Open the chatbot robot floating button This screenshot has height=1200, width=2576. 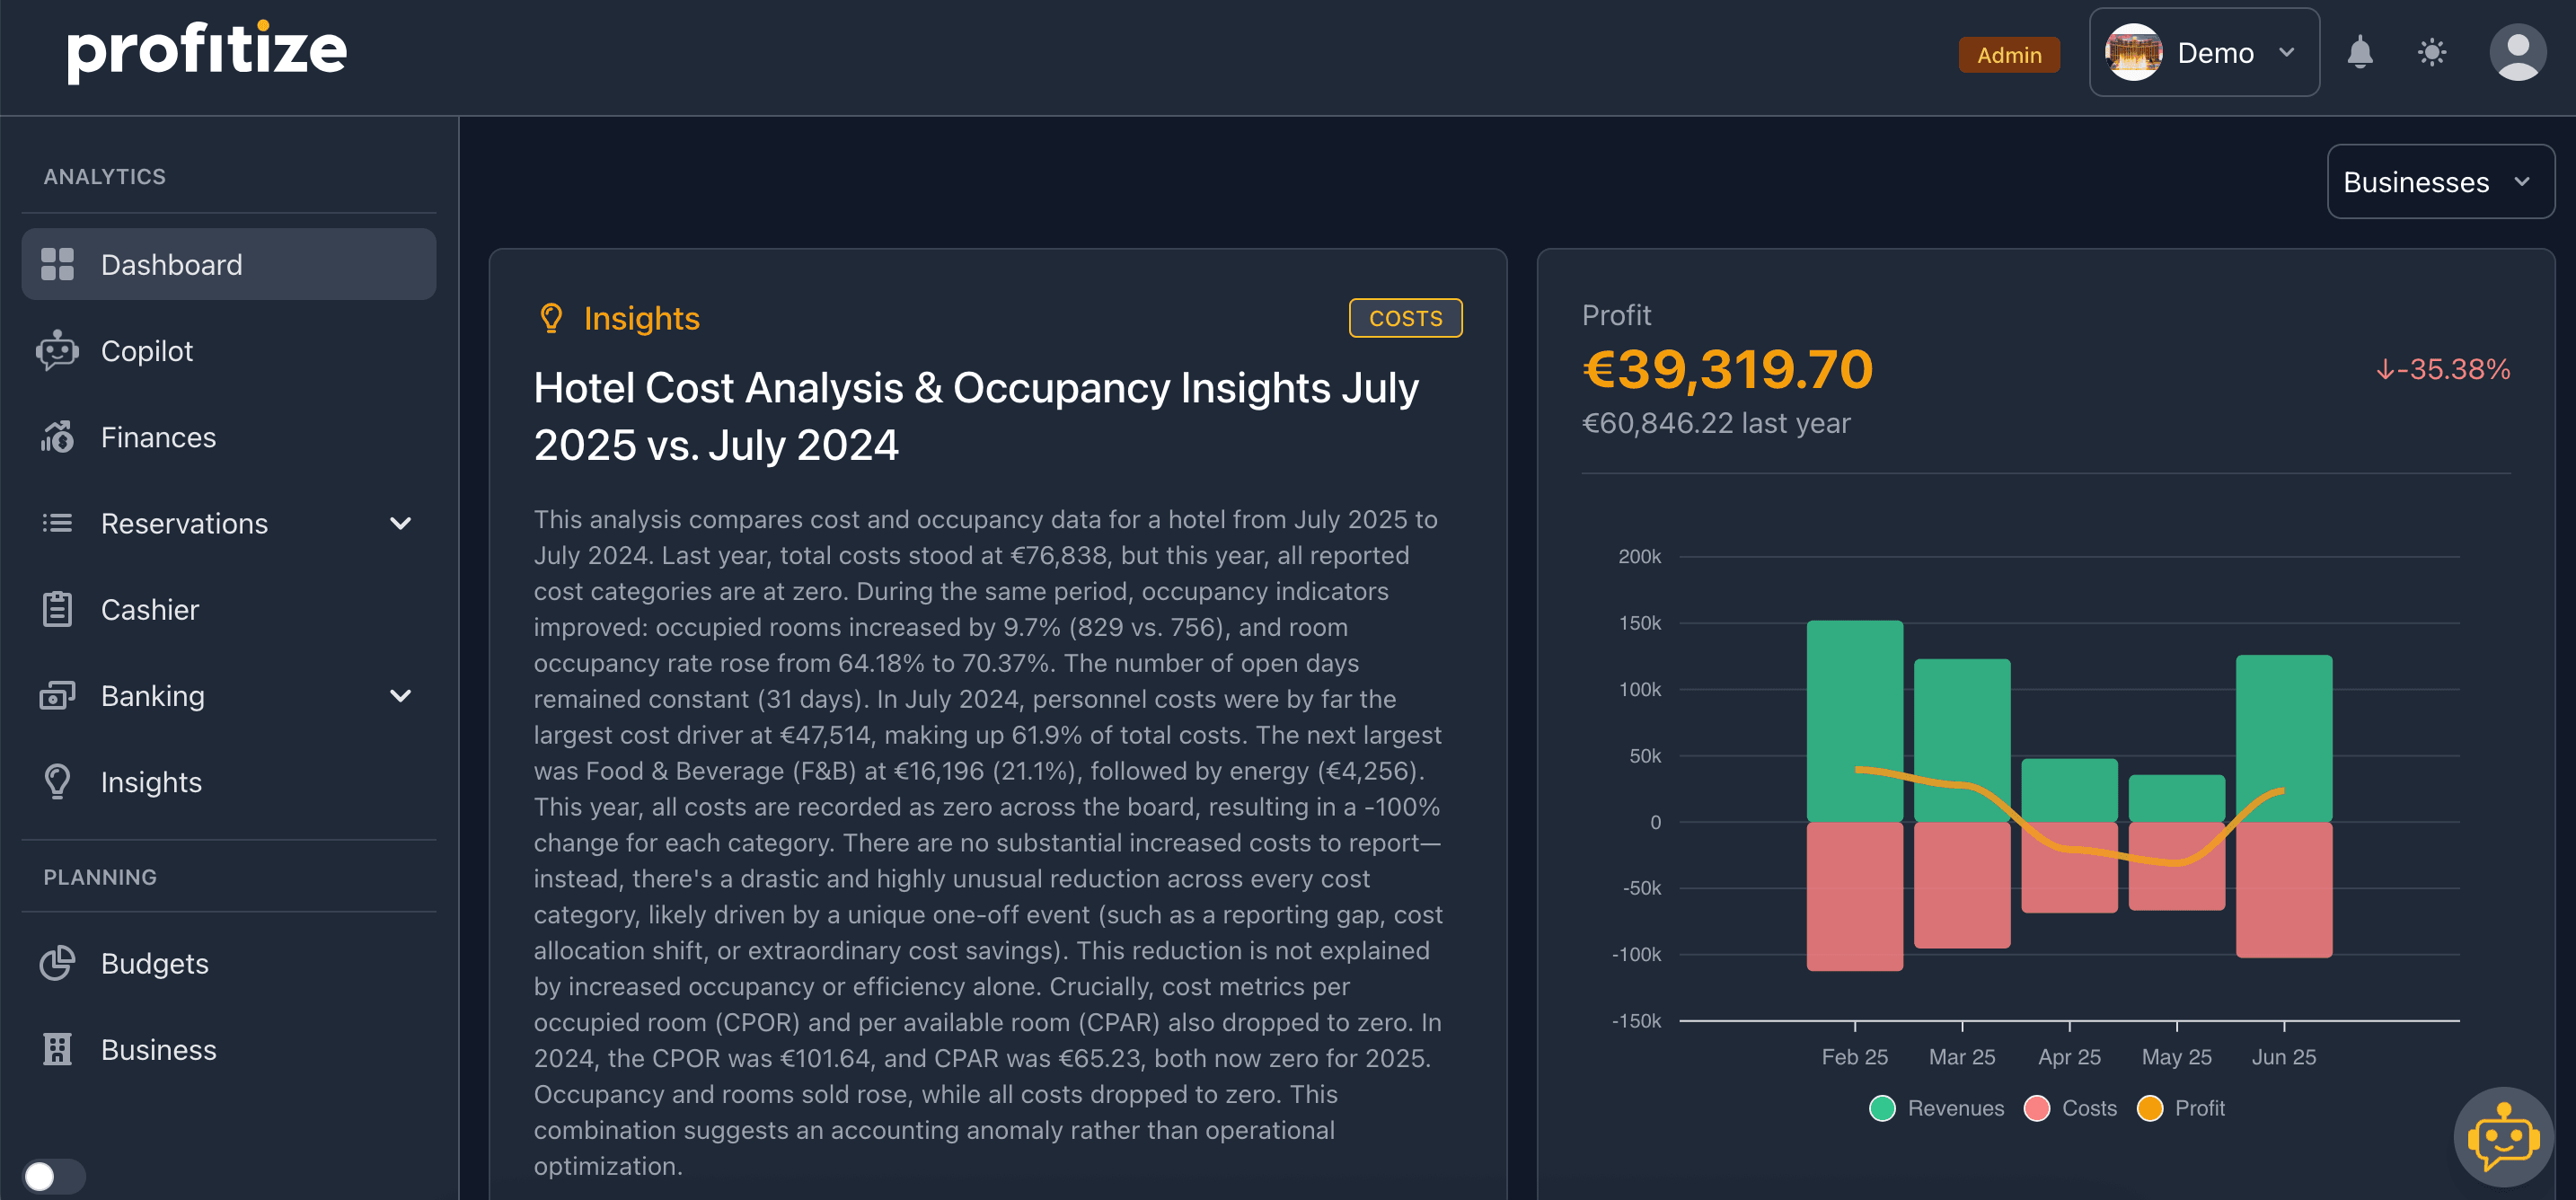pos(2503,1137)
